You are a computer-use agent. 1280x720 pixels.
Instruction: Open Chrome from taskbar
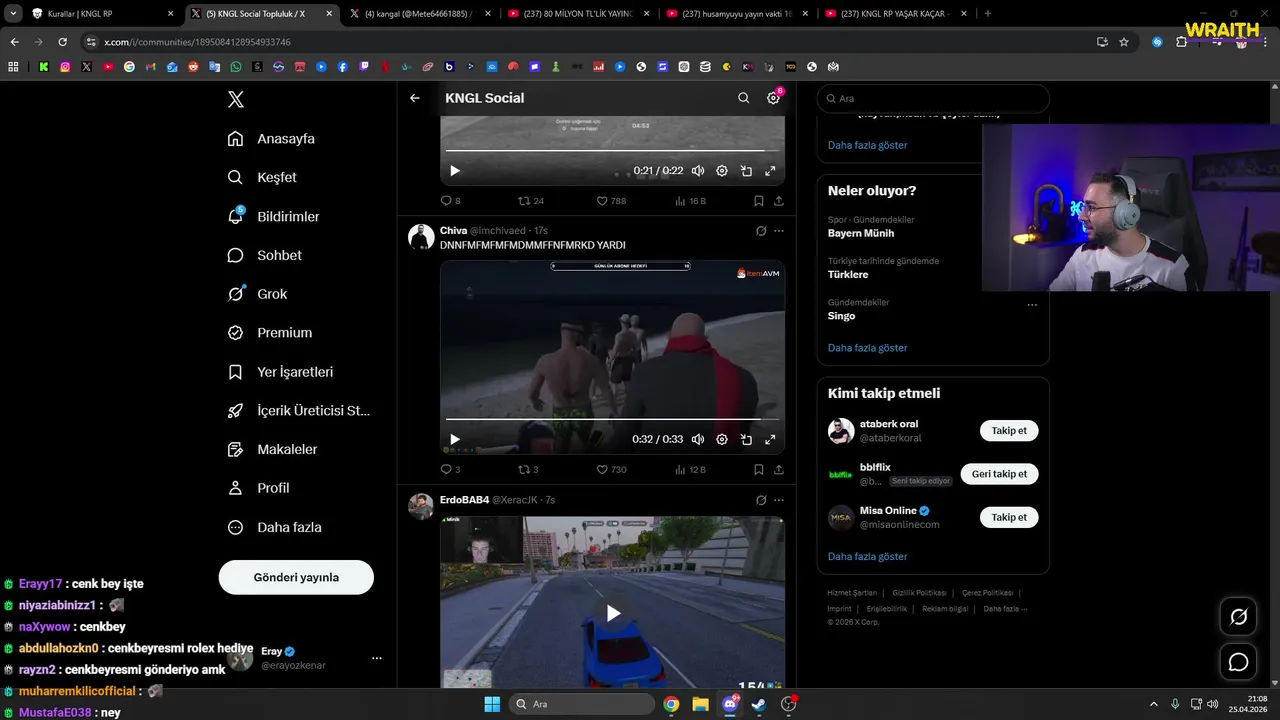(671, 704)
